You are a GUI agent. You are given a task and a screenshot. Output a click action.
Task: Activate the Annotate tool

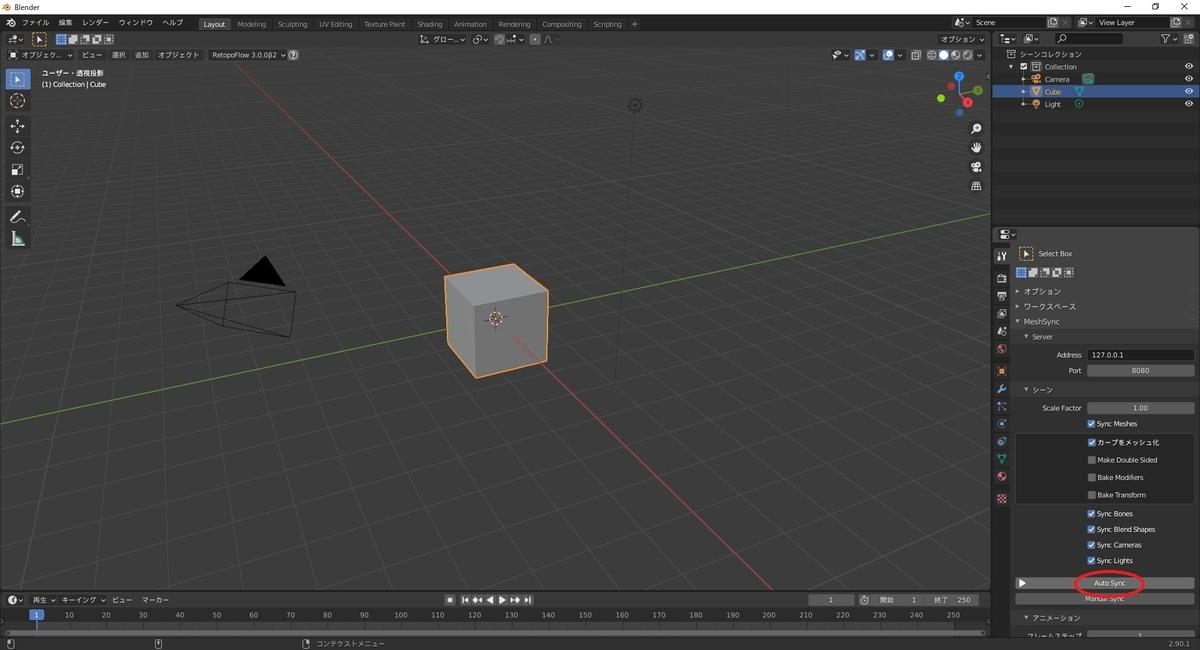(17, 217)
